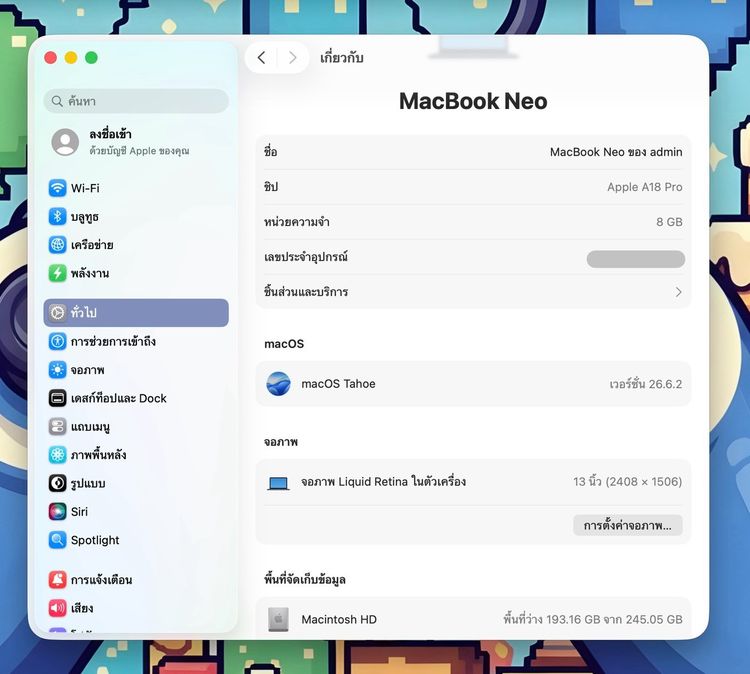750x674 pixels.
Task: Click the 'จอภาพ' section header above display row
Action: click(x=281, y=442)
